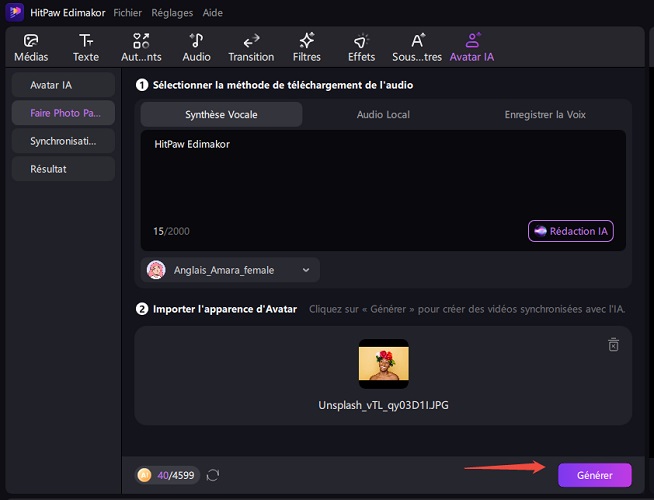Open the Effets panel

(x=361, y=48)
